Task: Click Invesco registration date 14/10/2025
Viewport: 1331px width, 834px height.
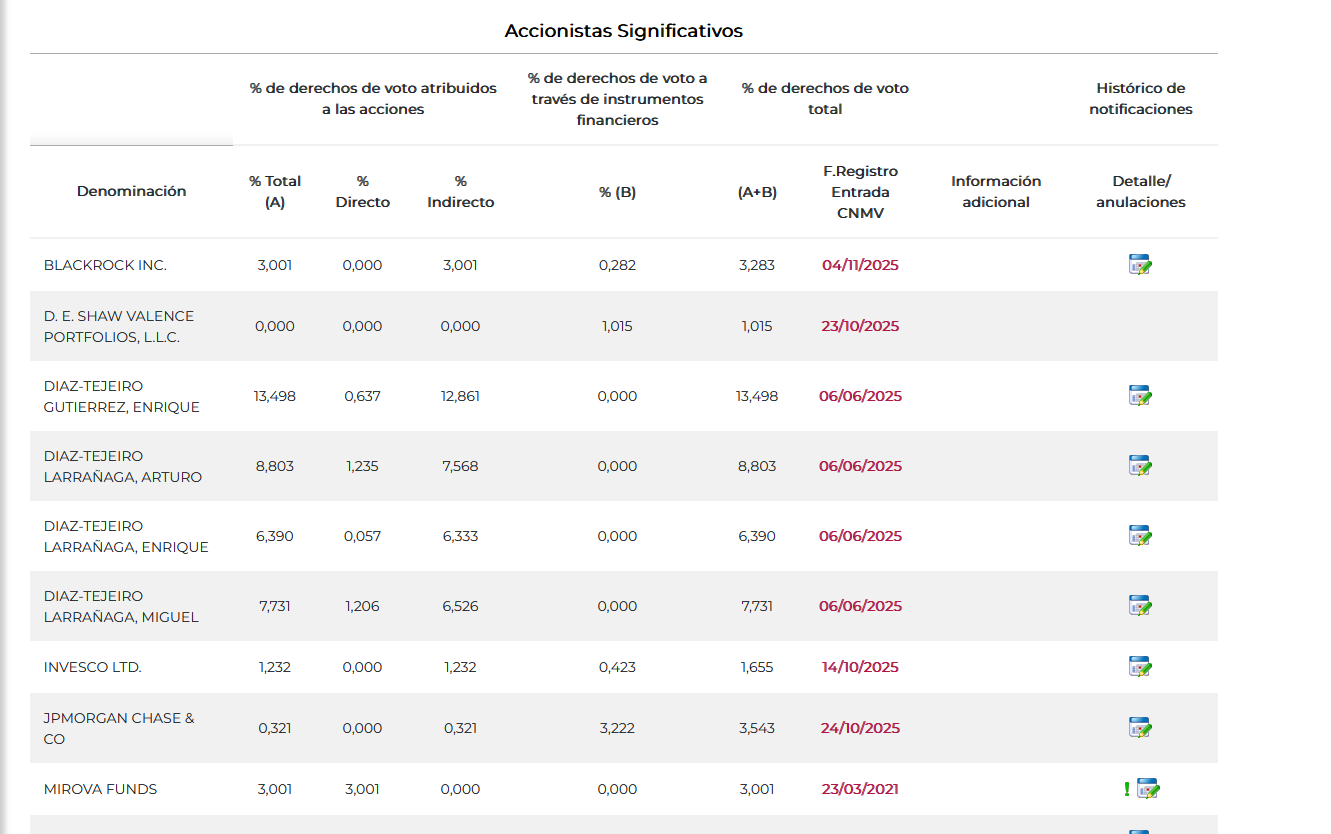Action: pyautogui.click(x=860, y=667)
